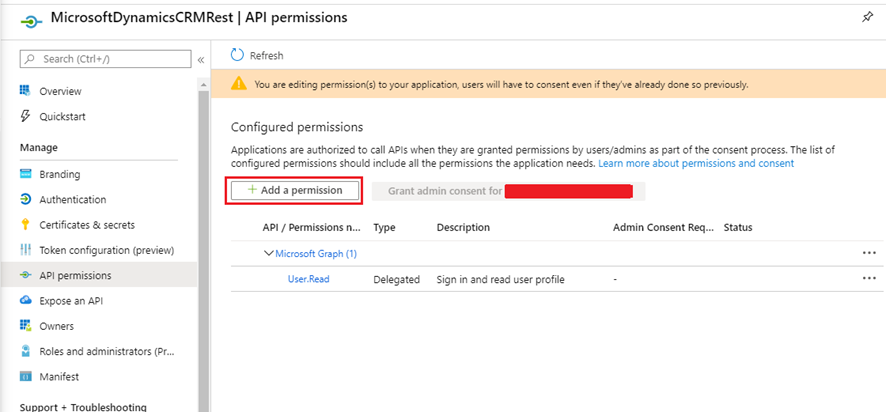Open the ellipsis menu for Microsoft Graph row
This screenshot has height=412, width=886.
(868, 253)
